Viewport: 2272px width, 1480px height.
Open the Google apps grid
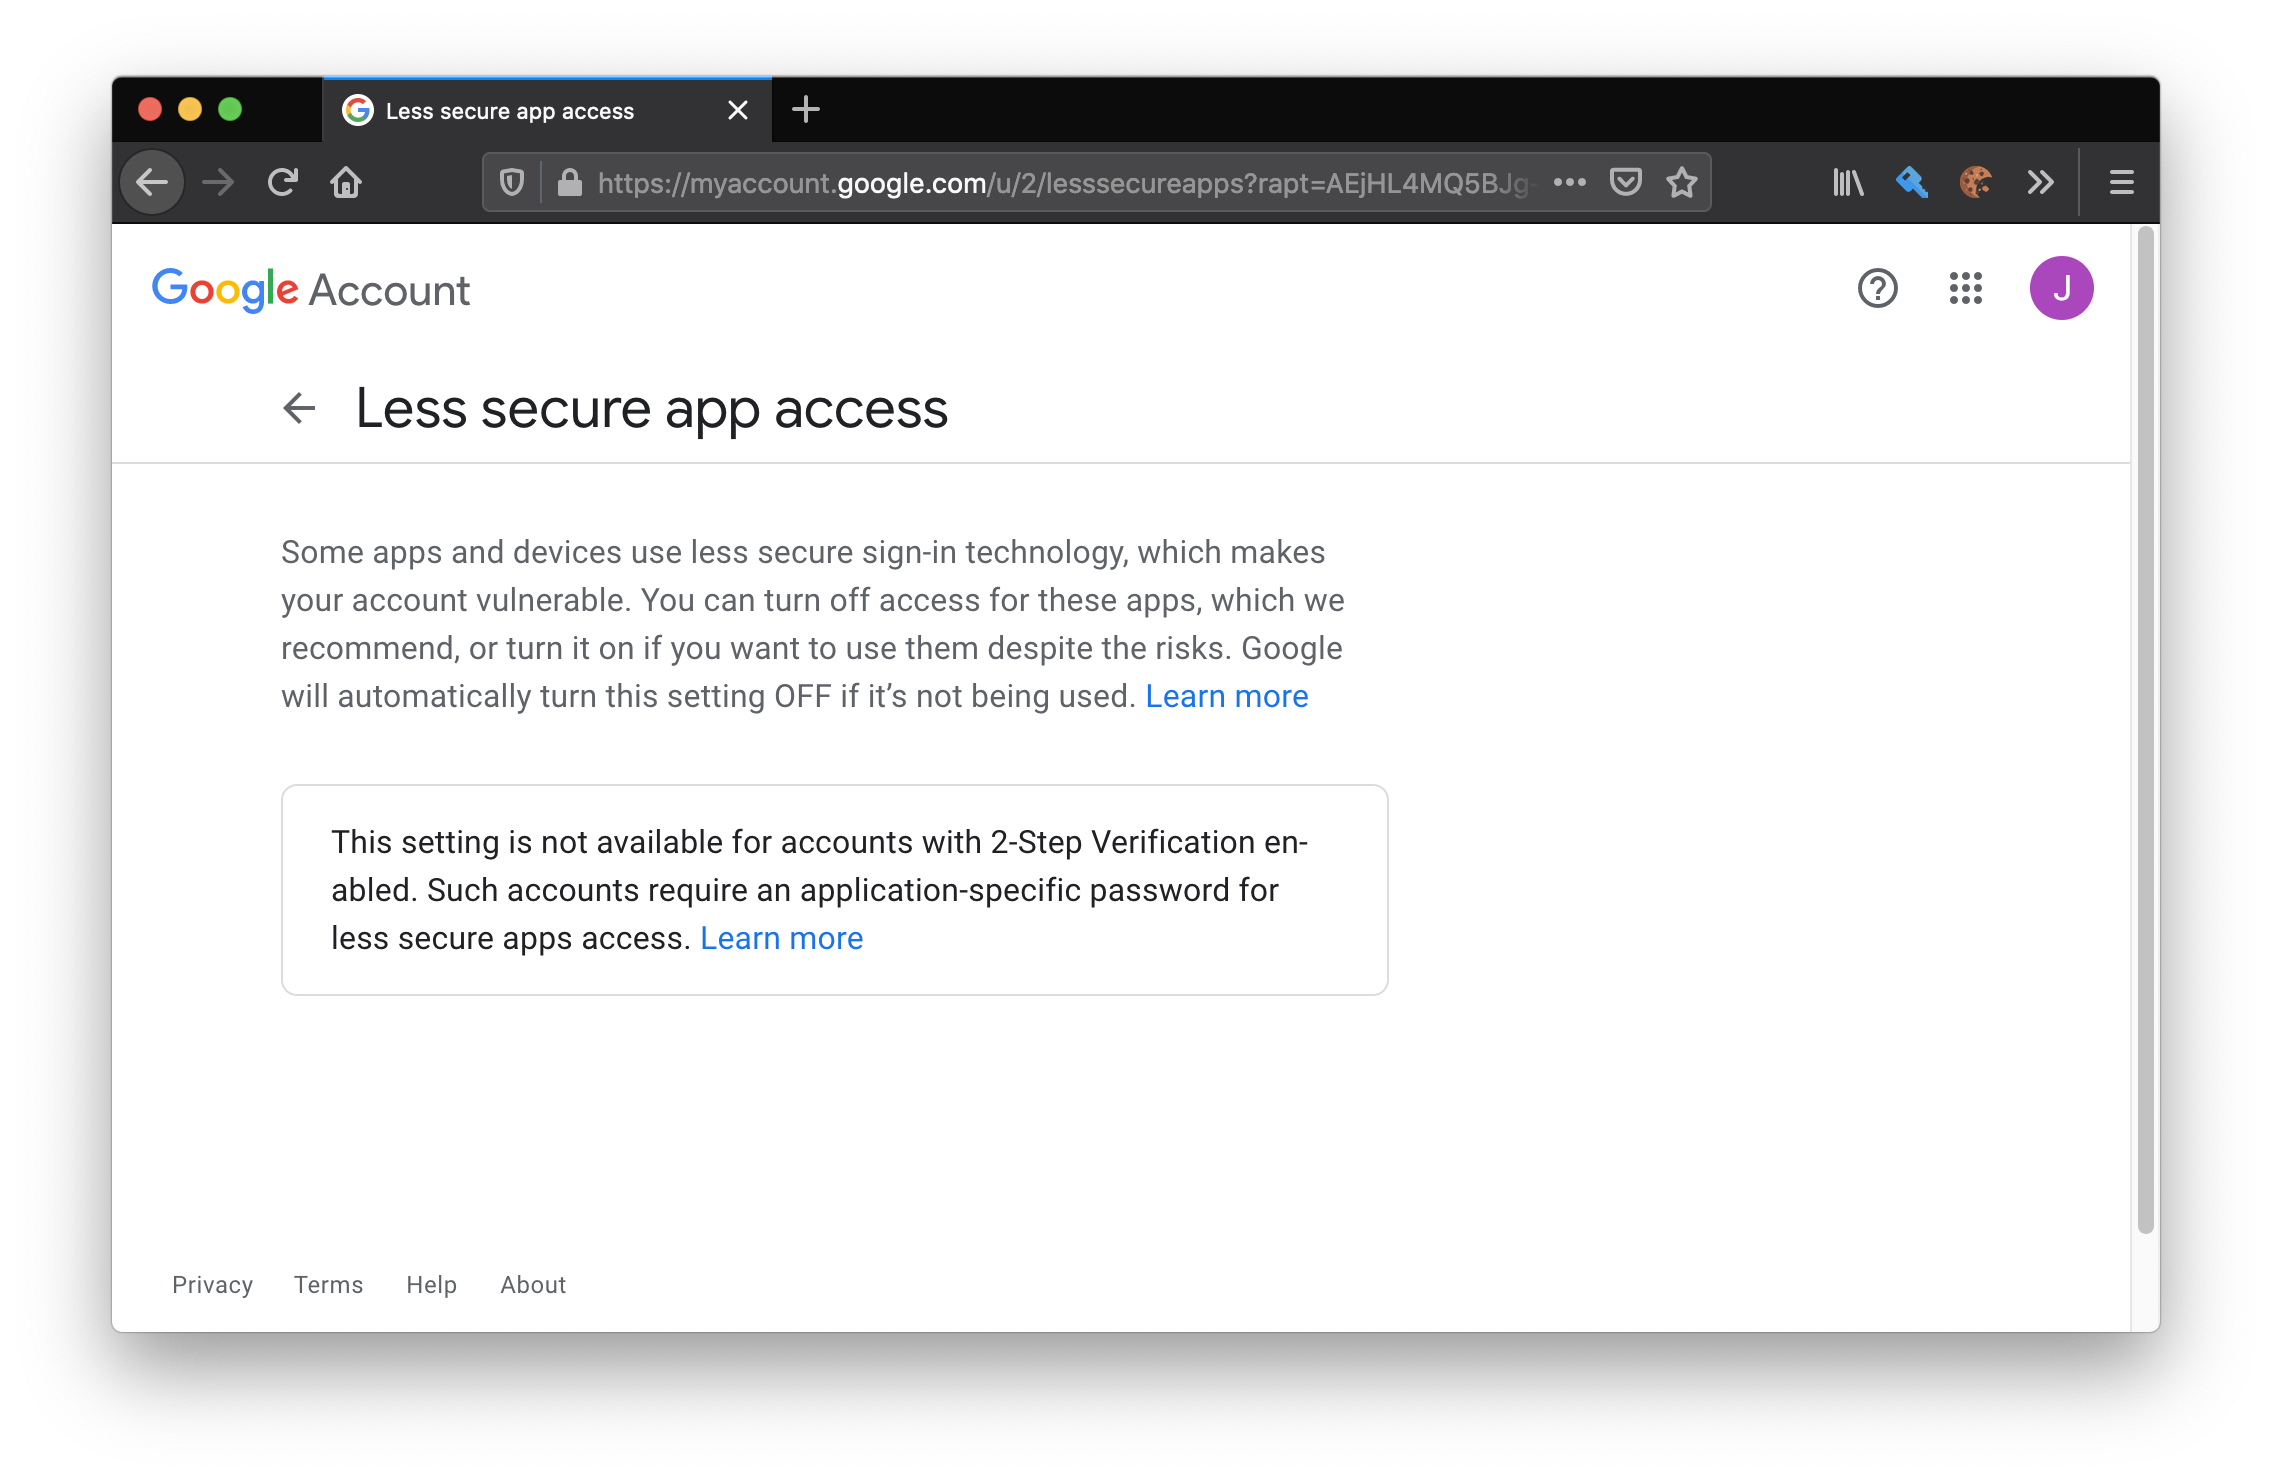[1966, 289]
